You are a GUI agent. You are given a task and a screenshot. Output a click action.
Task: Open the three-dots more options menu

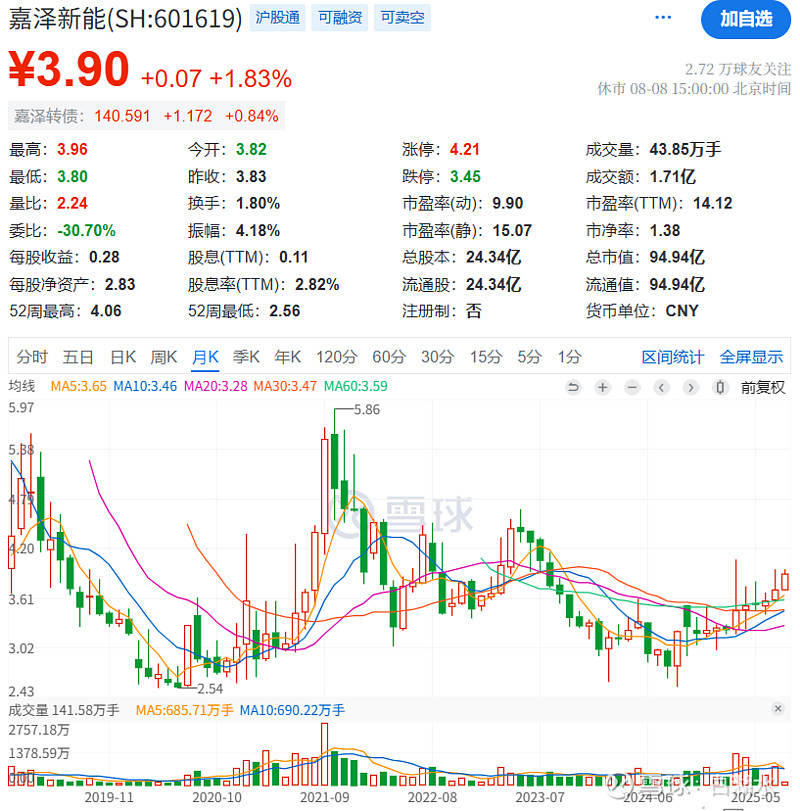pos(663,18)
